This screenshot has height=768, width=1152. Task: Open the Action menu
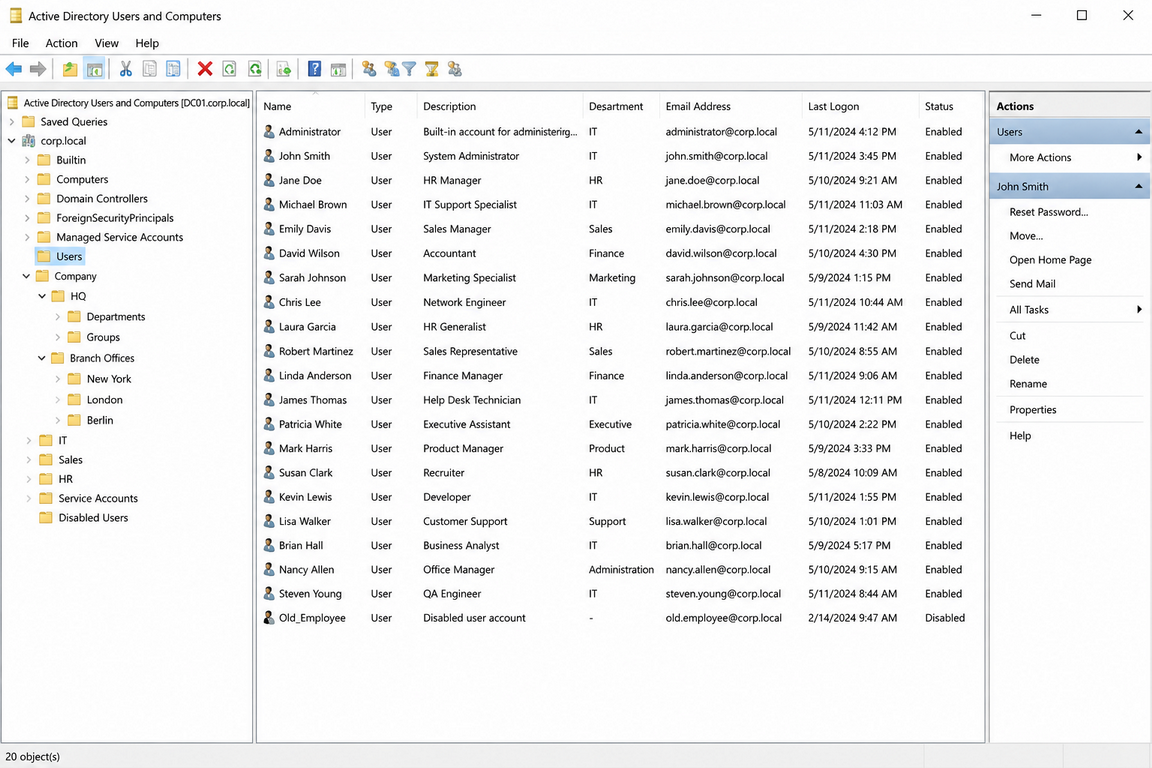pos(62,43)
